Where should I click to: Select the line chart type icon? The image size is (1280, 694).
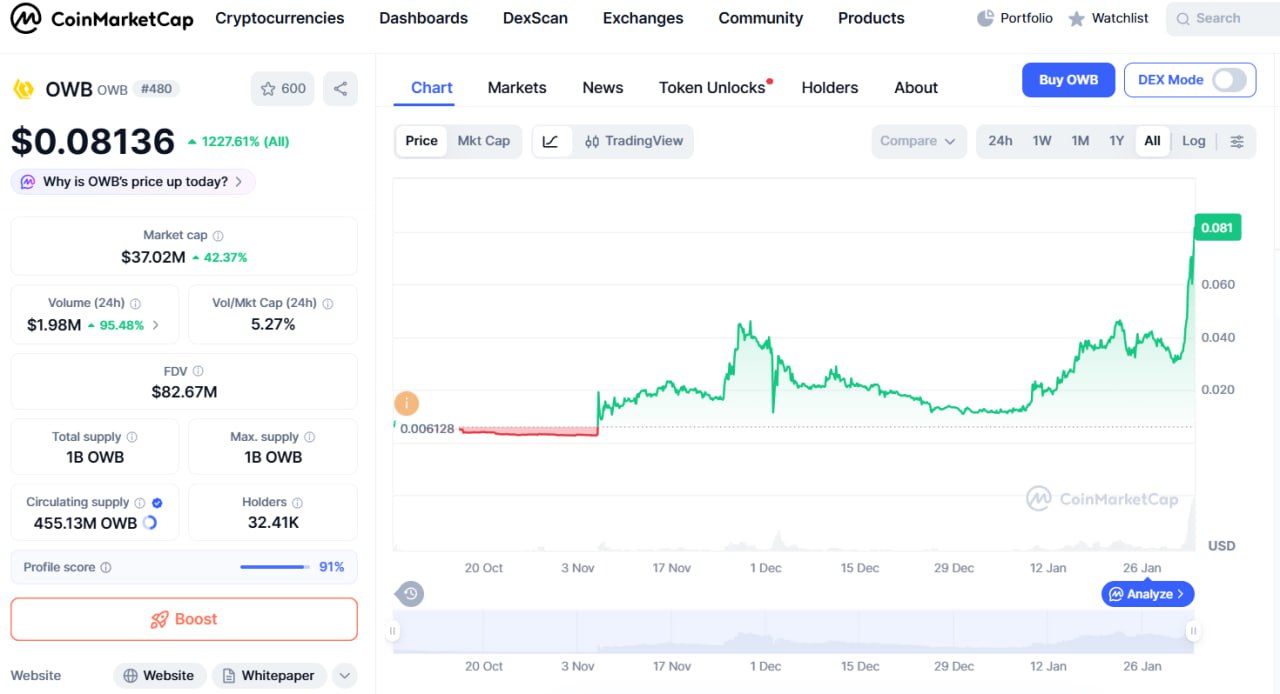(x=551, y=141)
